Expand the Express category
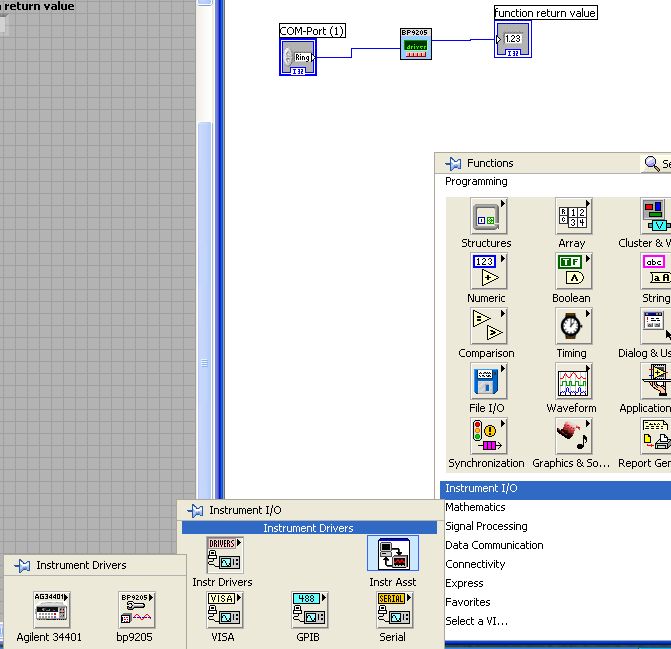The image size is (671, 649). coord(464,583)
